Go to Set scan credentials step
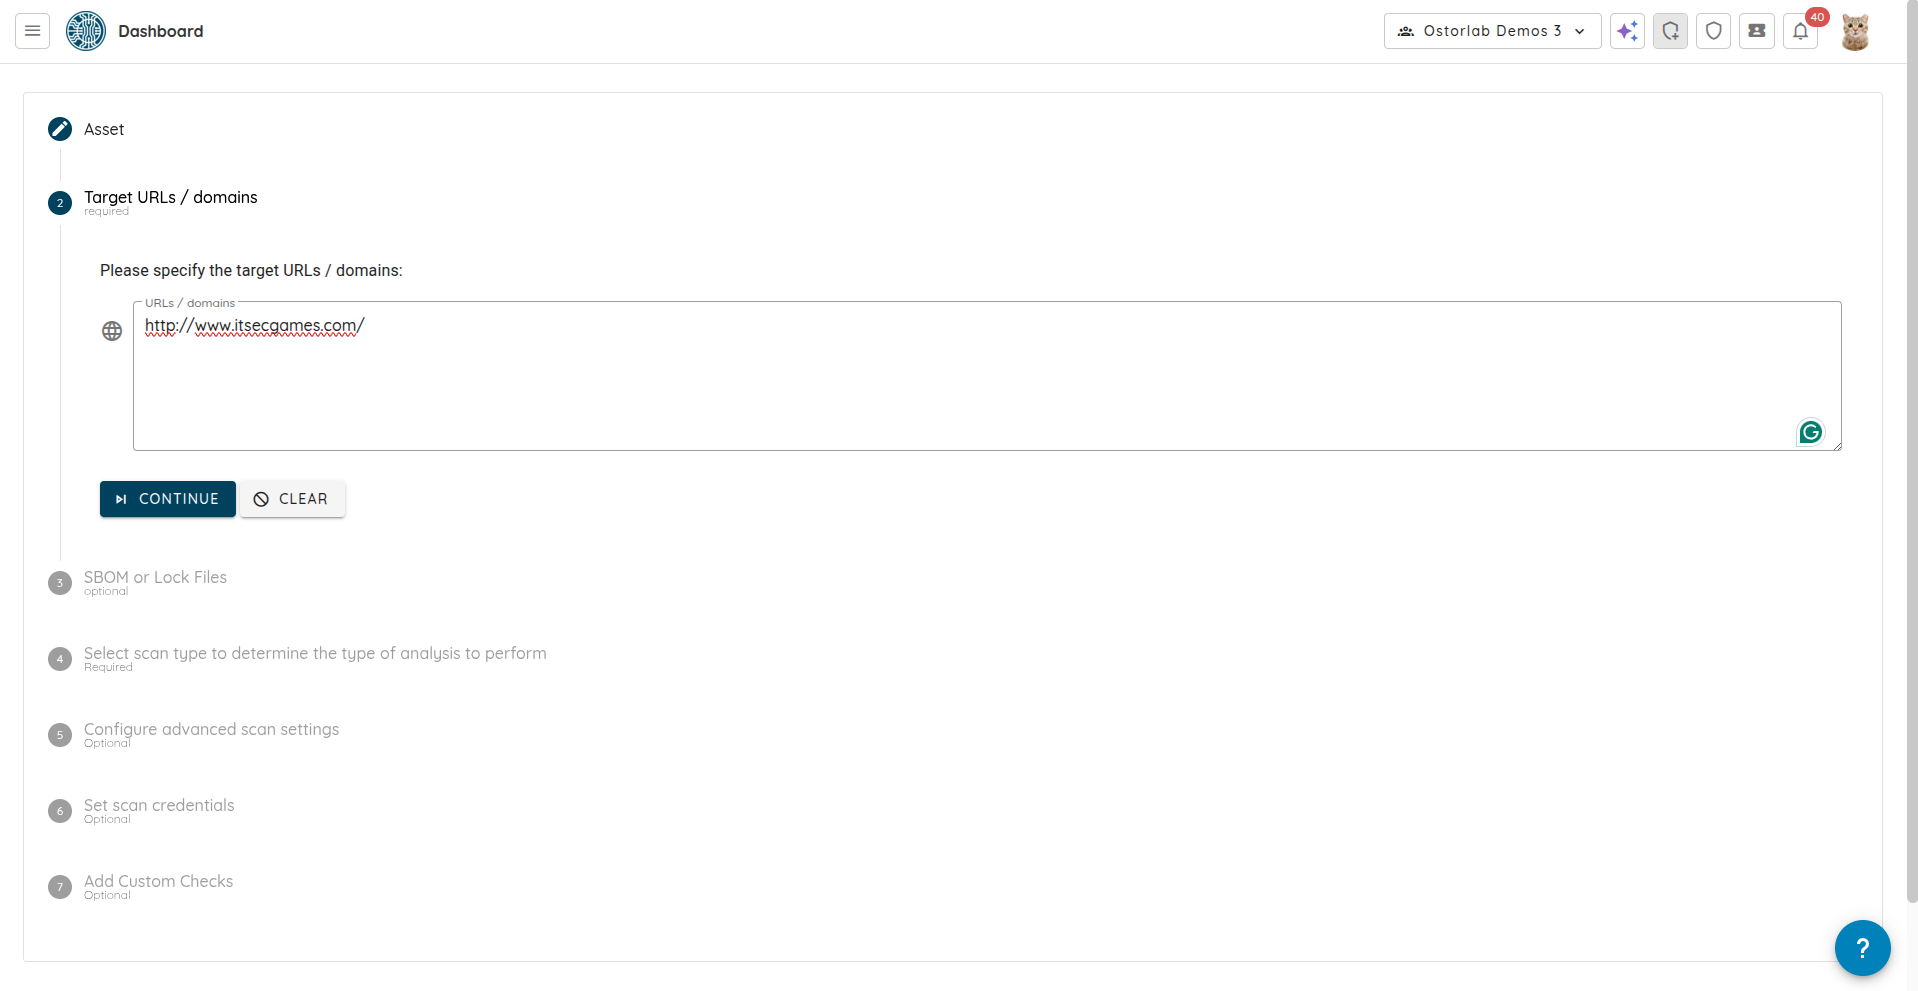The image size is (1918, 991). pos(159,806)
